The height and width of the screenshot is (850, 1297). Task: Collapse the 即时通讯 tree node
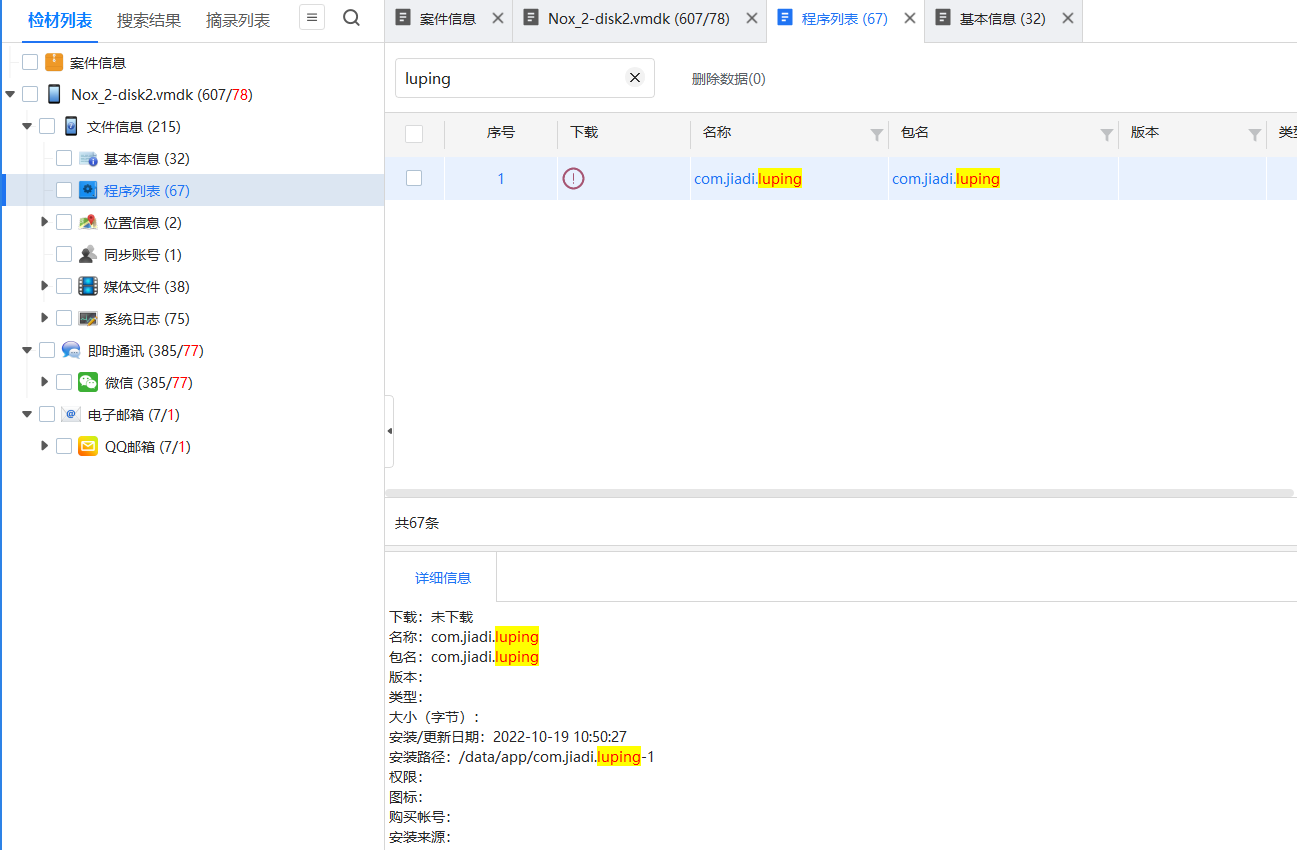(x=27, y=351)
